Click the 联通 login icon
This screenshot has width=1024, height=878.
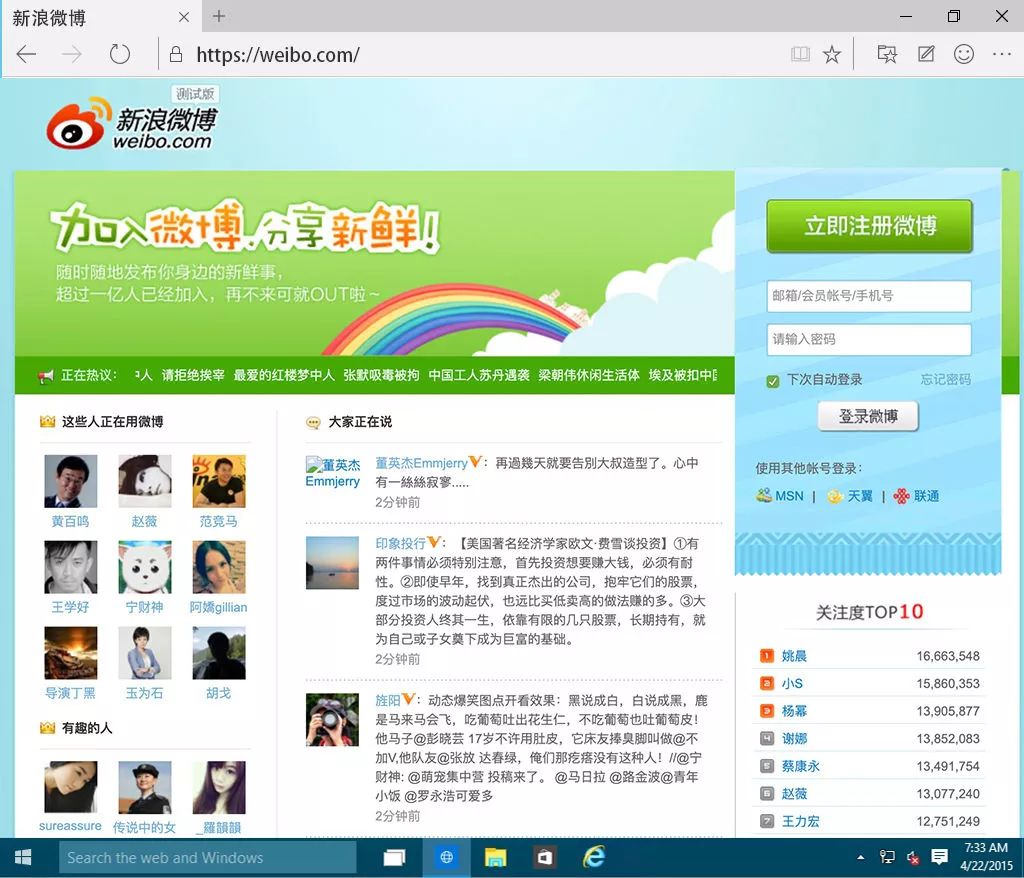901,496
